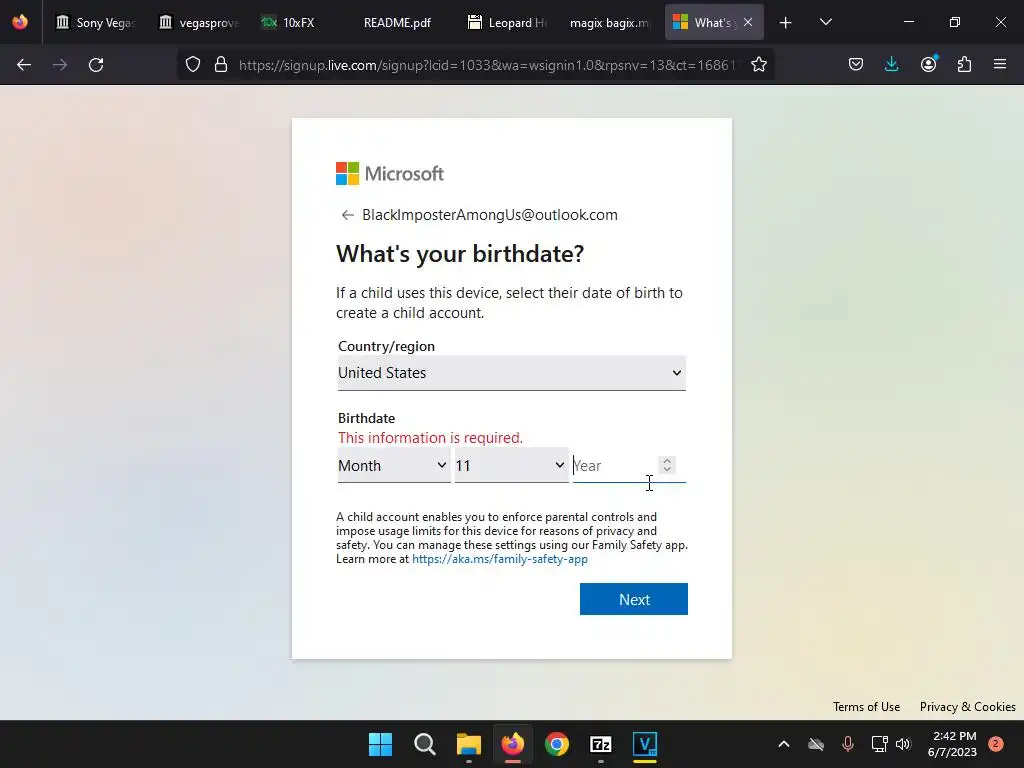This screenshot has height=768, width=1024.
Task: Switch to the Leopard tab
Action: click(x=507, y=23)
